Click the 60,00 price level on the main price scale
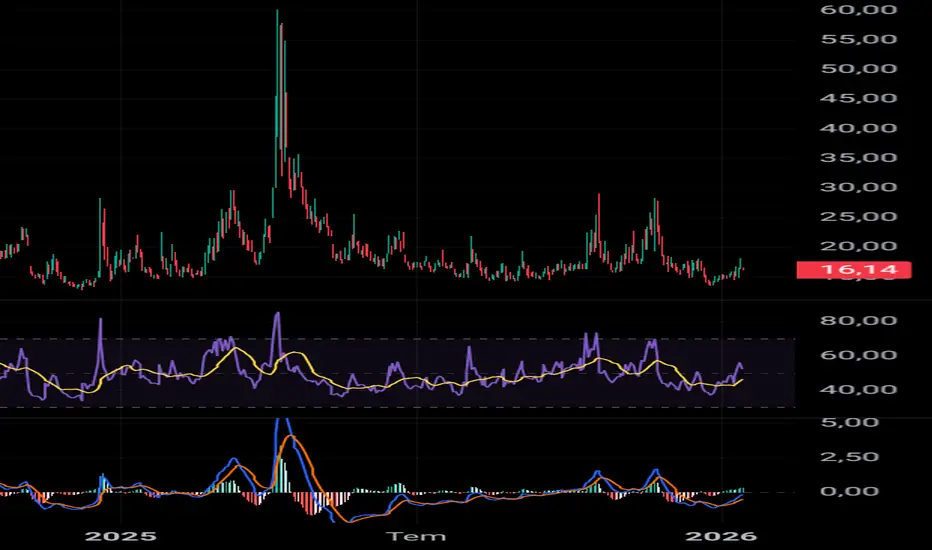The image size is (932, 550). point(858,10)
